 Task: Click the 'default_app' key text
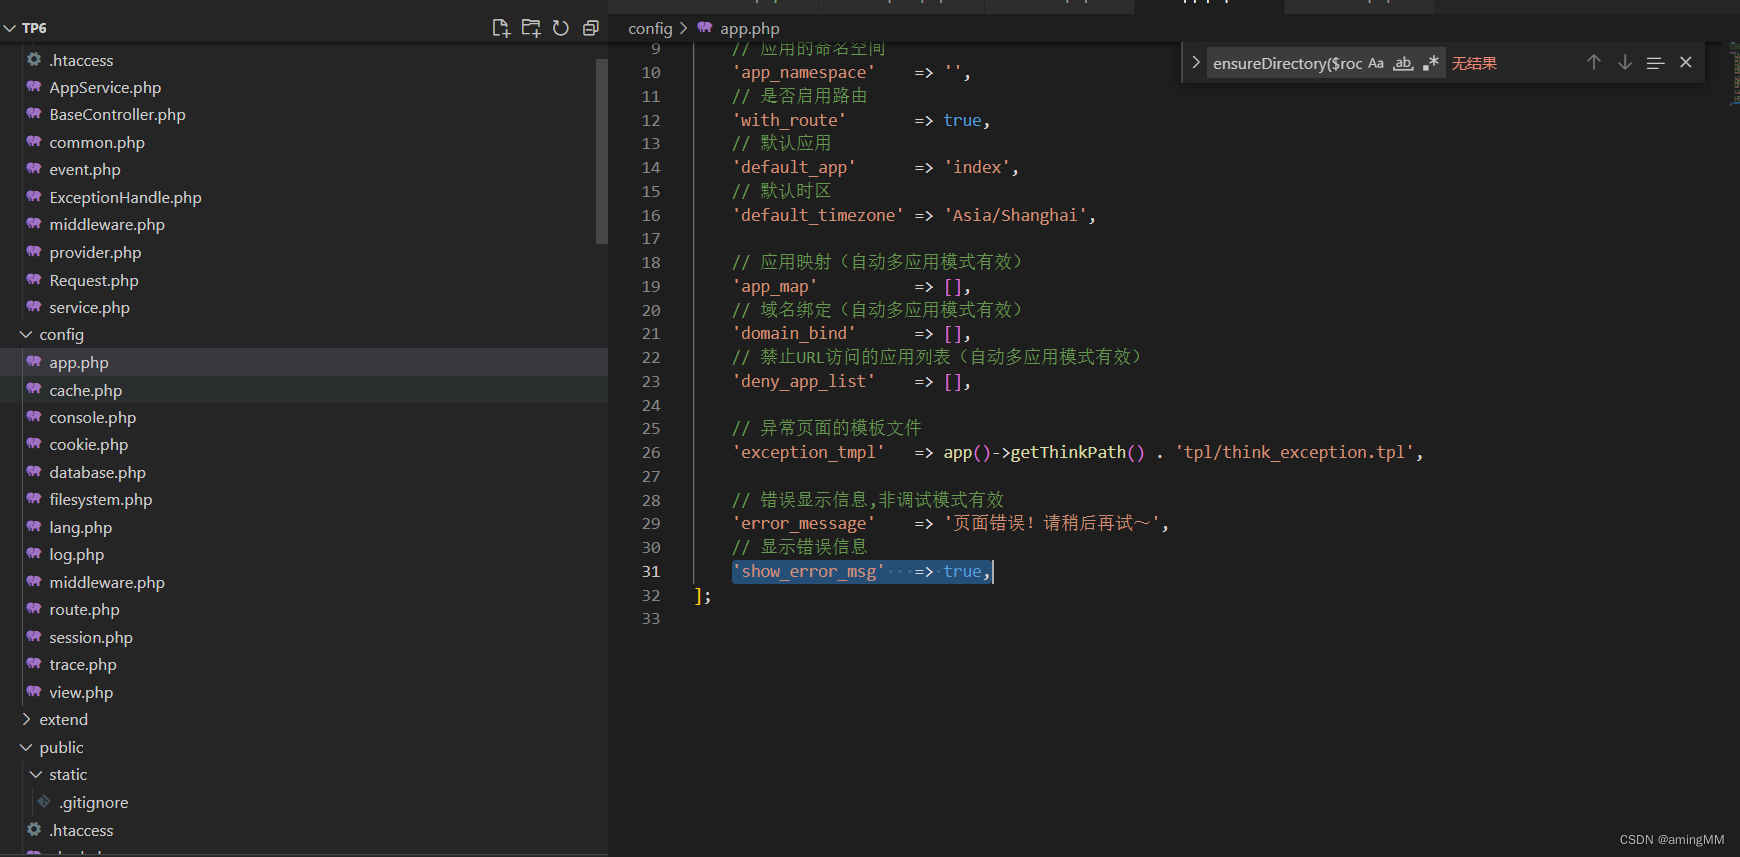pyautogui.click(x=794, y=167)
